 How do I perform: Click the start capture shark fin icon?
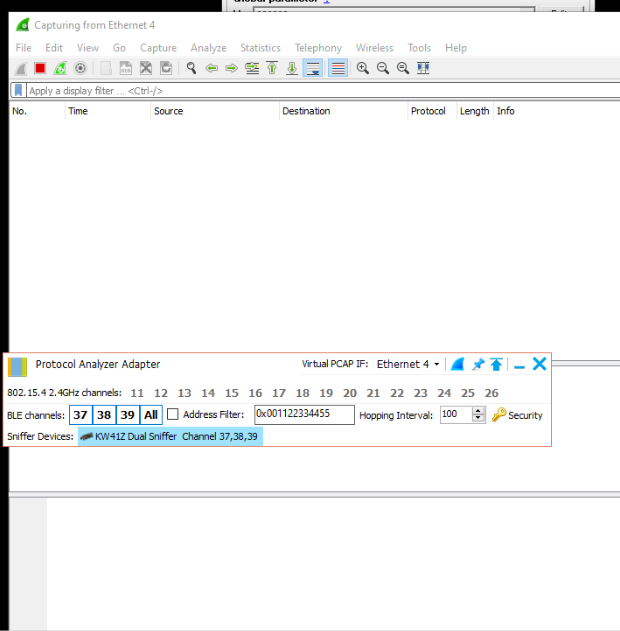pos(21,68)
